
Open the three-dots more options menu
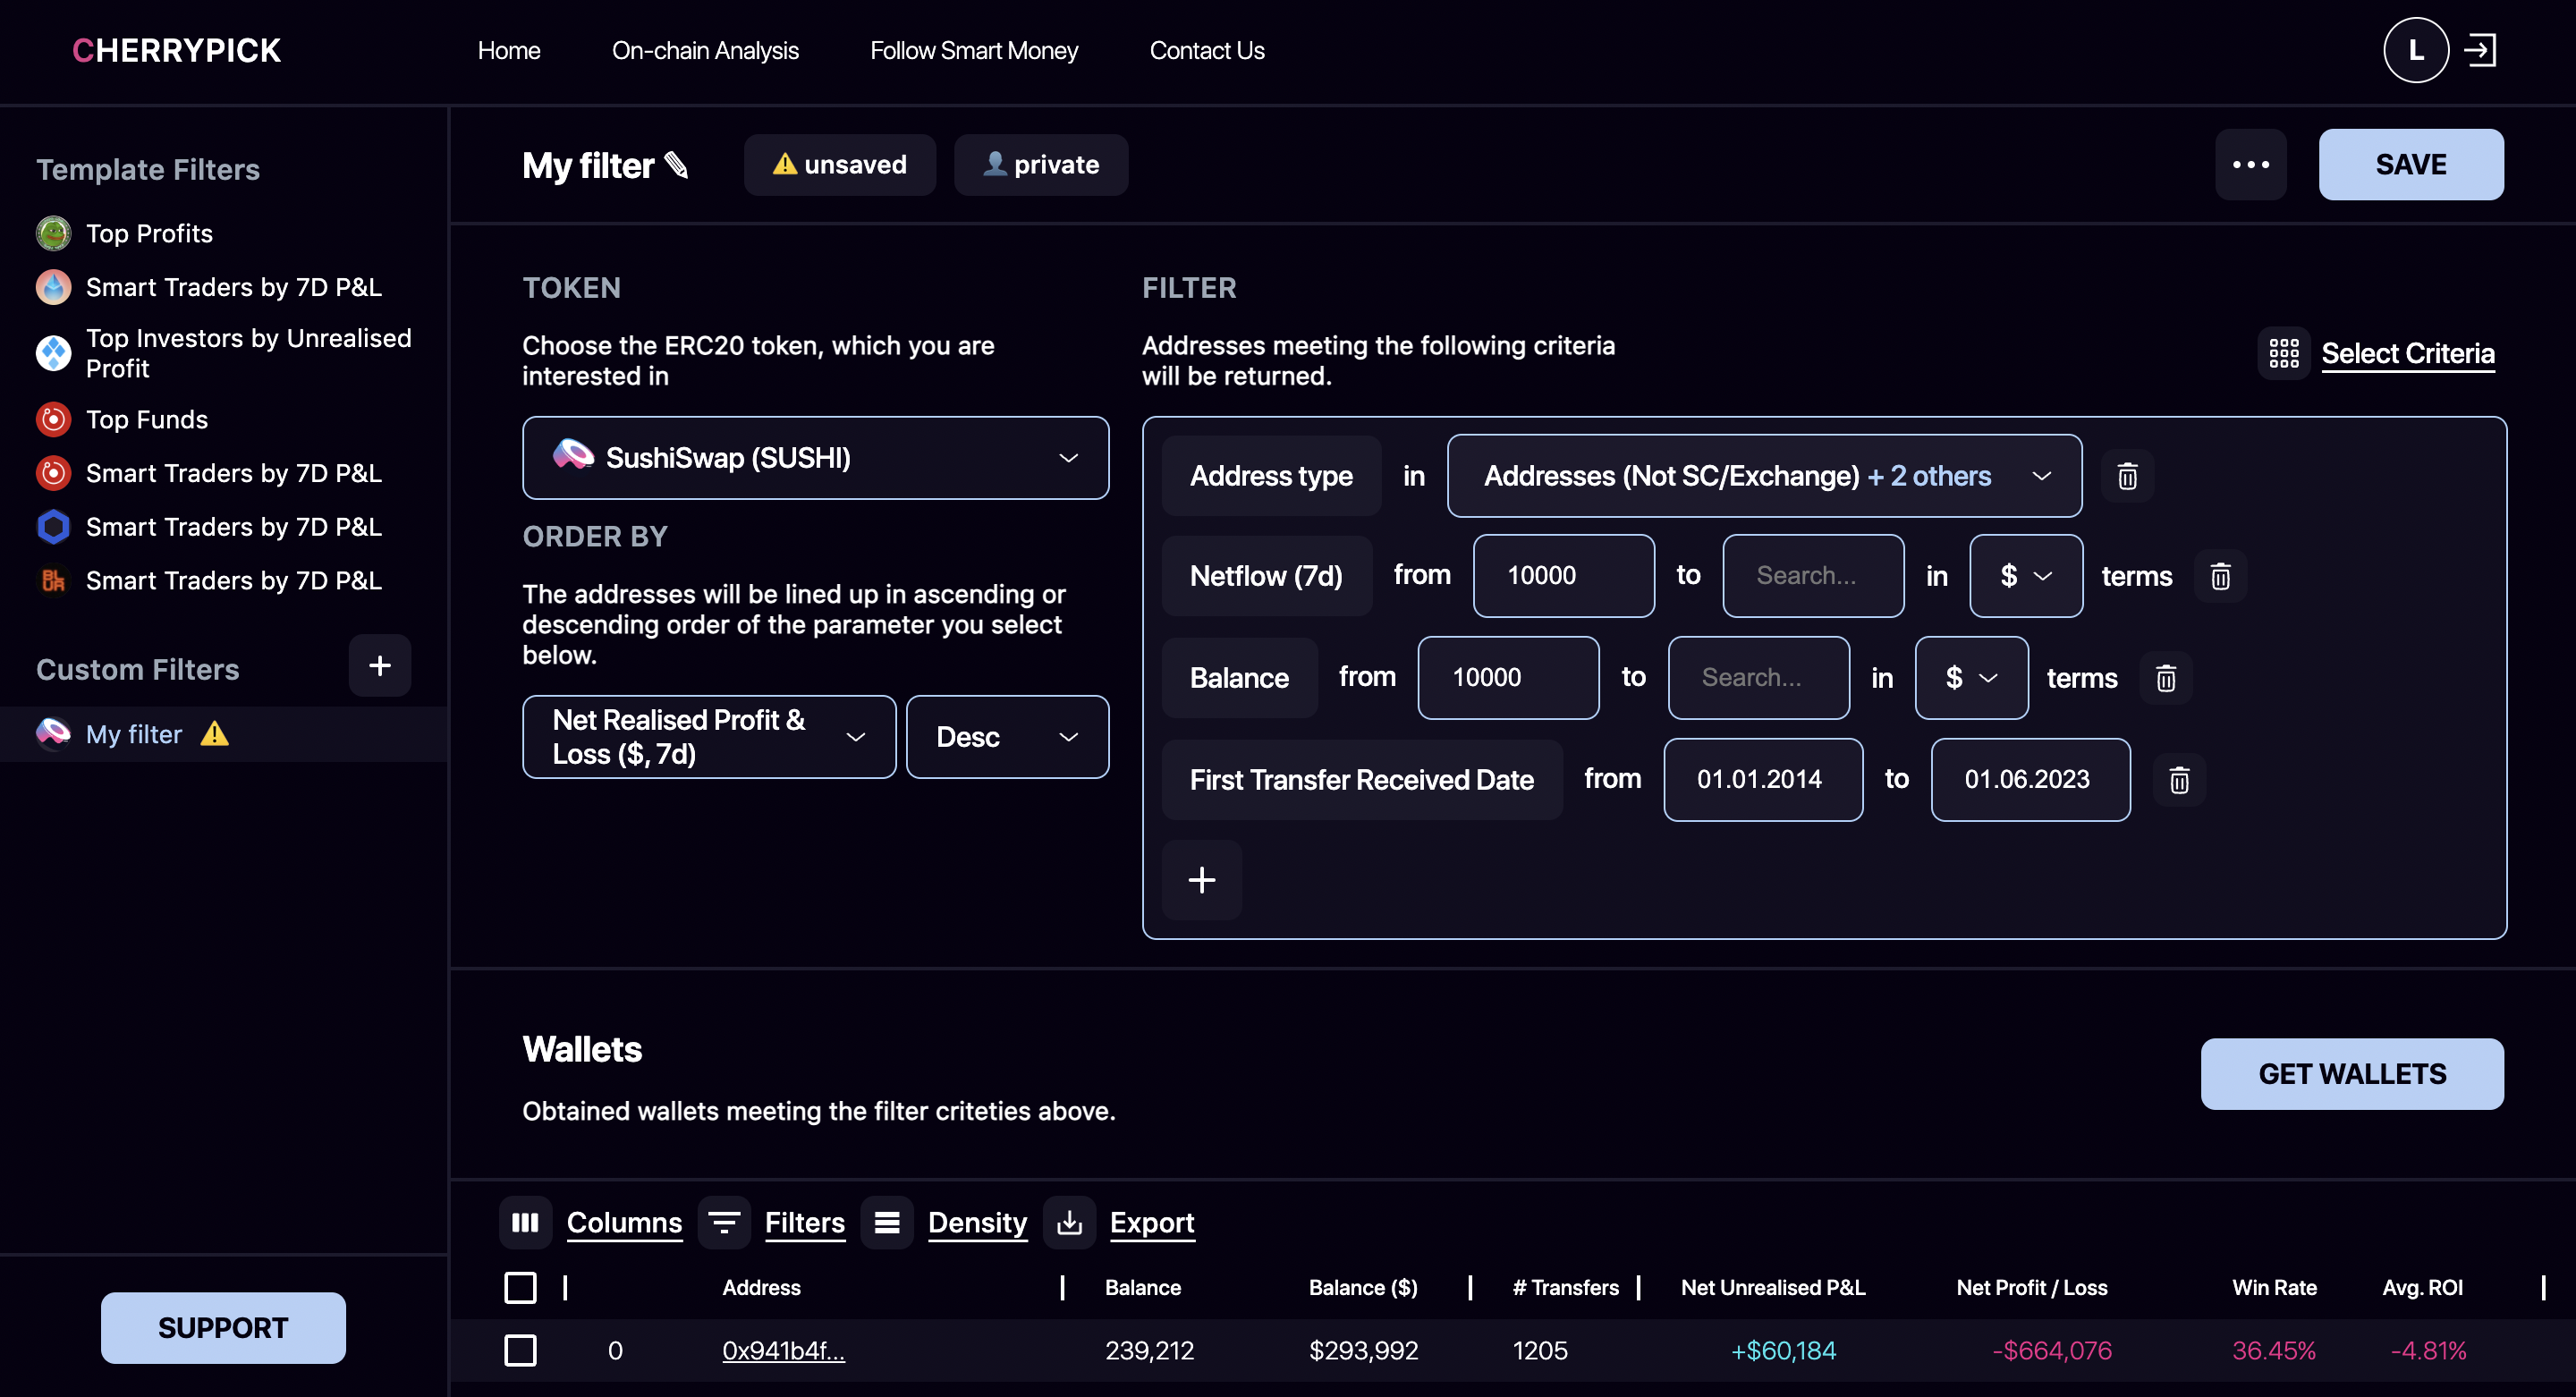coord(2250,165)
